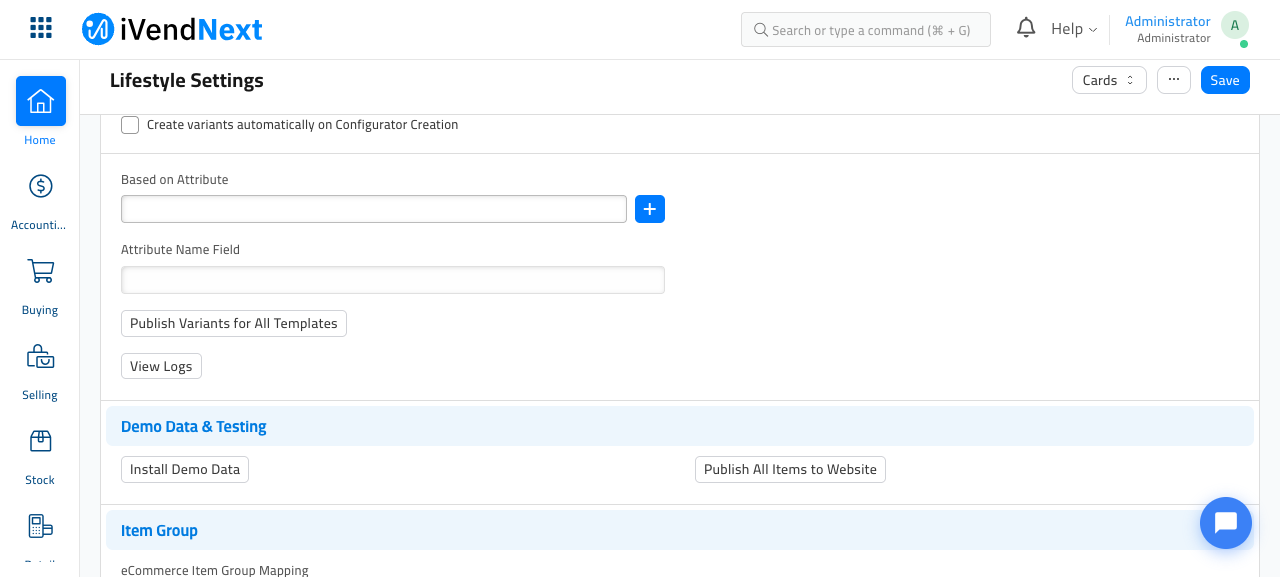Focus the Based on Attribute input field
This screenshot has width=1280, height=577.
point(374,209)
